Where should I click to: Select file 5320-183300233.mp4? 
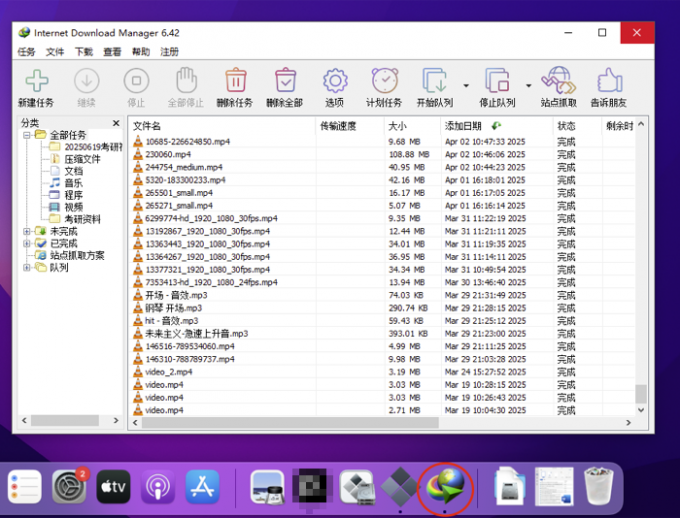185,180
